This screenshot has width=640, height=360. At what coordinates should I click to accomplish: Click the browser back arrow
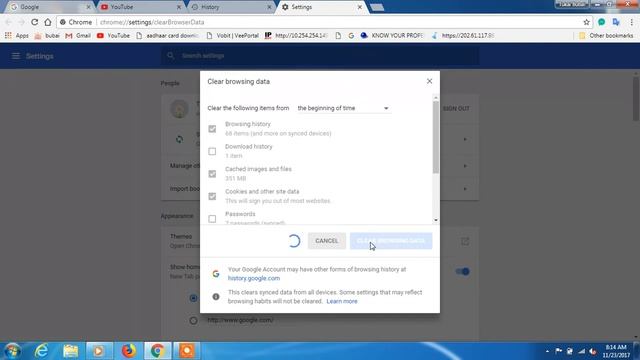click(x=9, y=22)
